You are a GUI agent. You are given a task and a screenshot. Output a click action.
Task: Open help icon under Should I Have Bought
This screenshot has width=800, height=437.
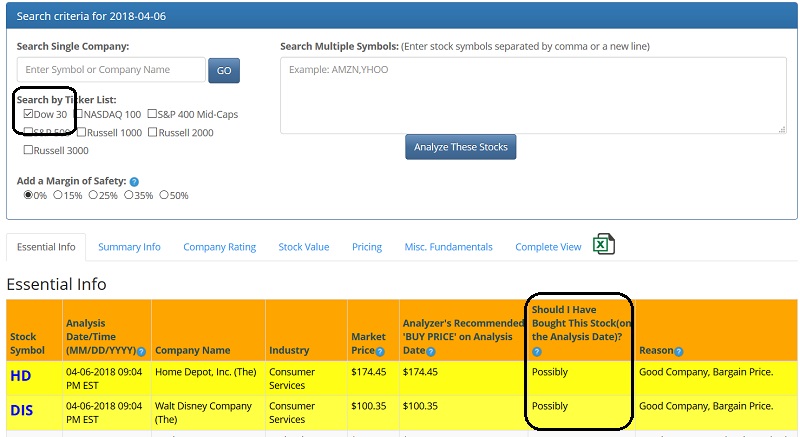(537, 351)
